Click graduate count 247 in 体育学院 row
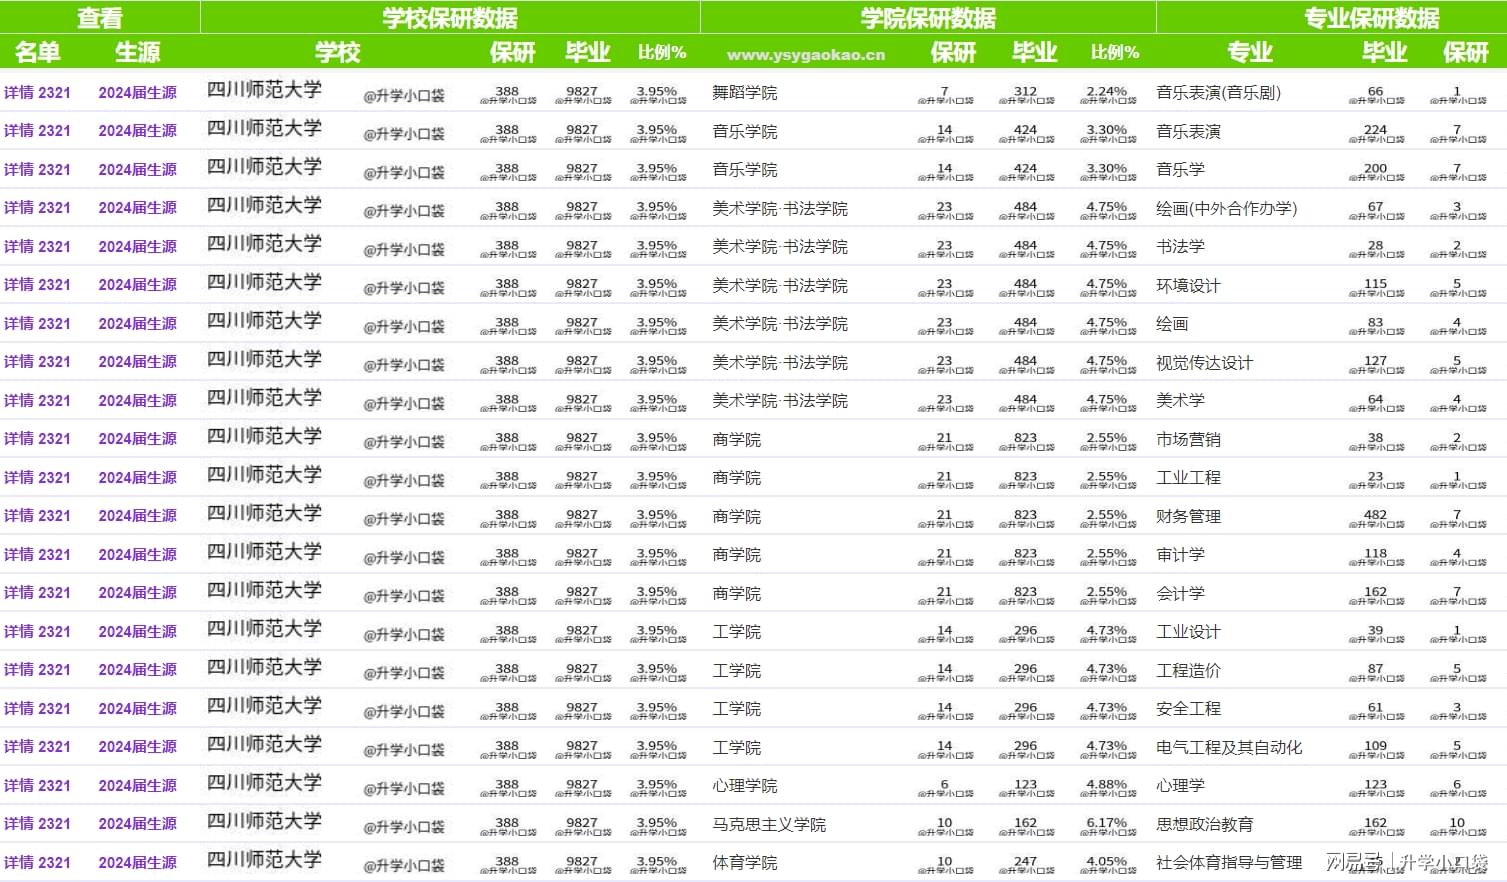This screenshot has height=882, width=1507. [x=1026, y=862]
